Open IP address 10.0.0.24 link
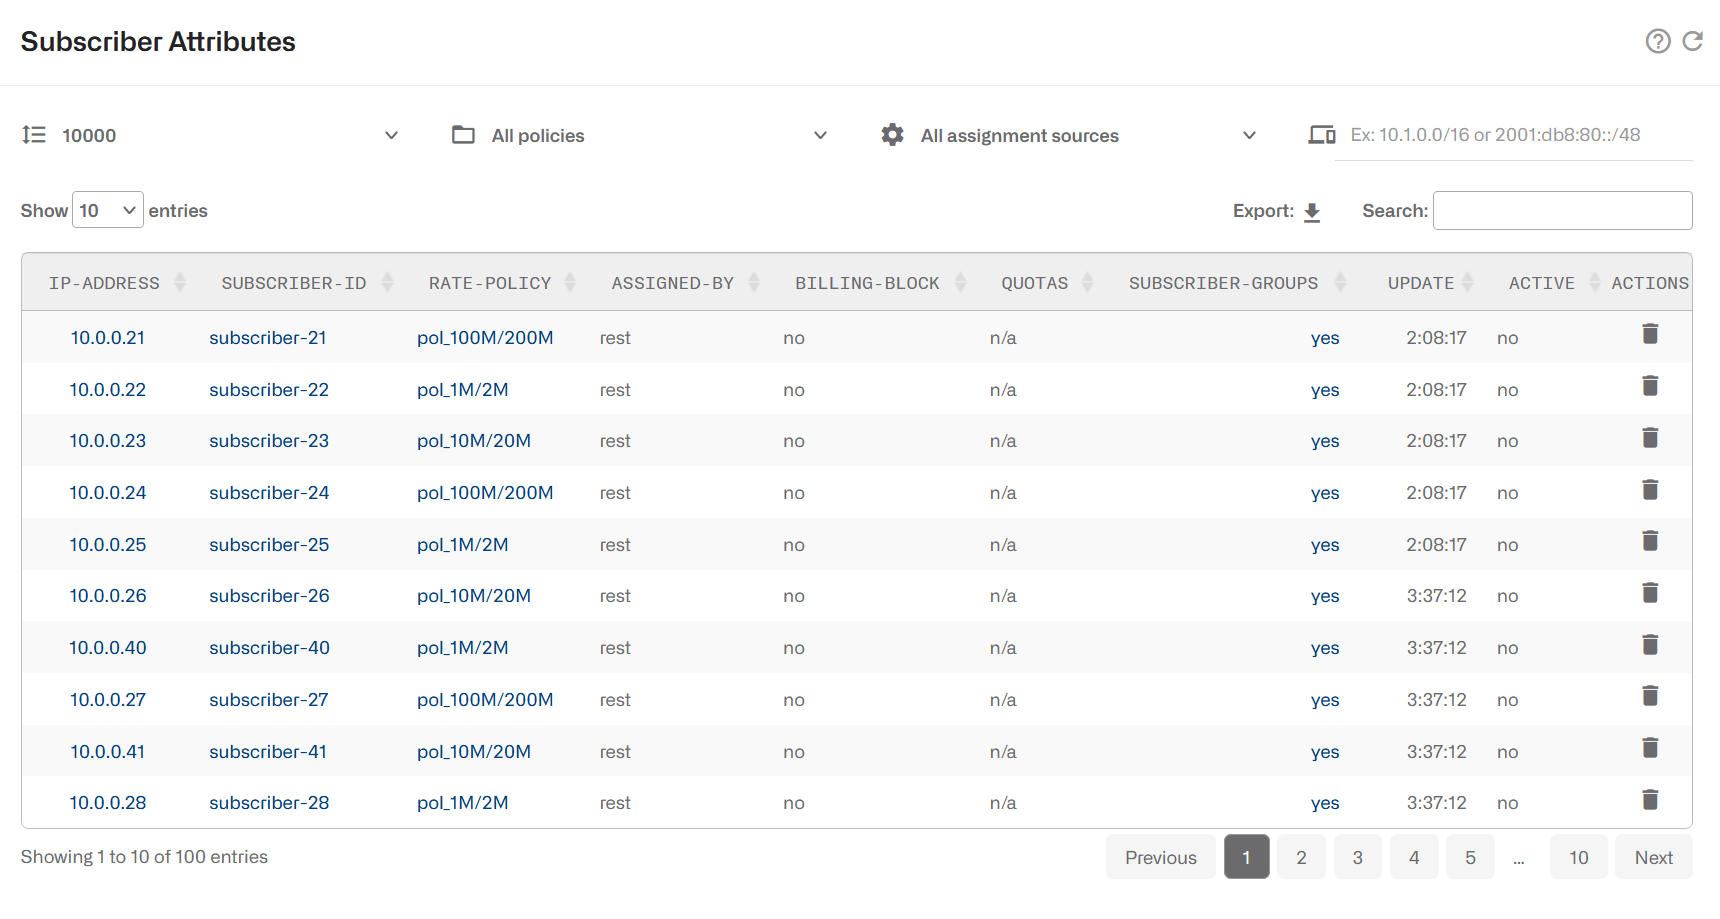Viewport: 1720px width, 919px height. (107, 493)
